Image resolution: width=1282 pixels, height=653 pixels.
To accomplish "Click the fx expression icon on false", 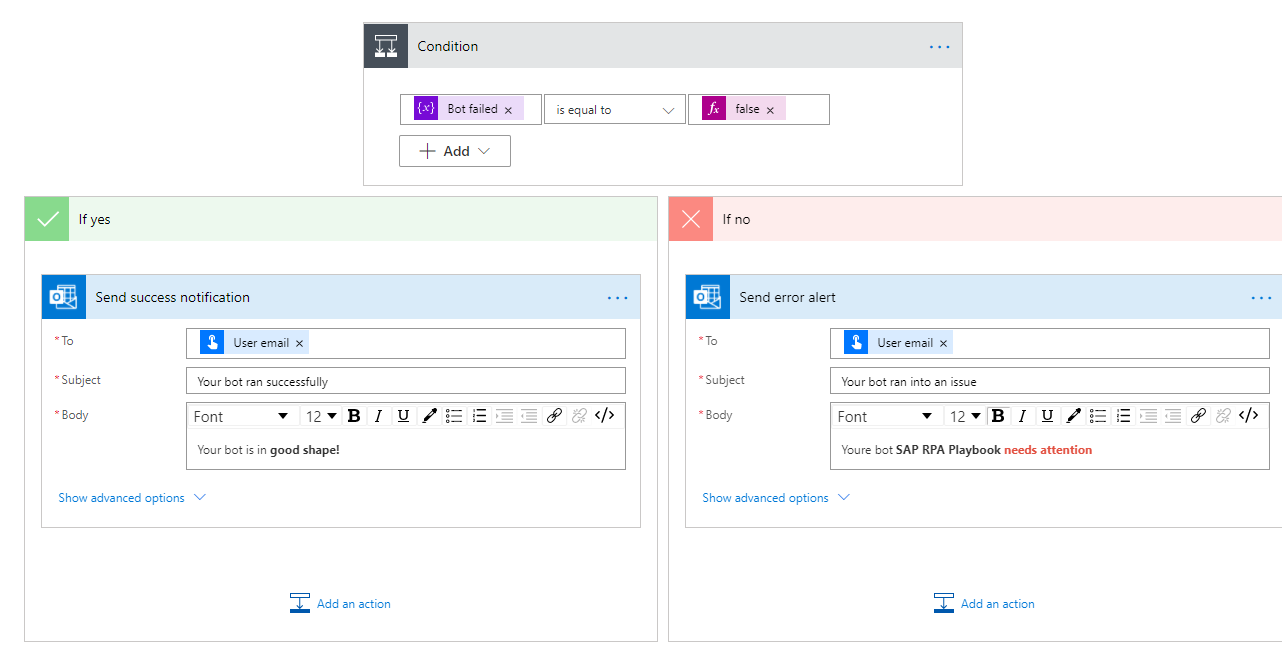I will [x=714, y=109].
